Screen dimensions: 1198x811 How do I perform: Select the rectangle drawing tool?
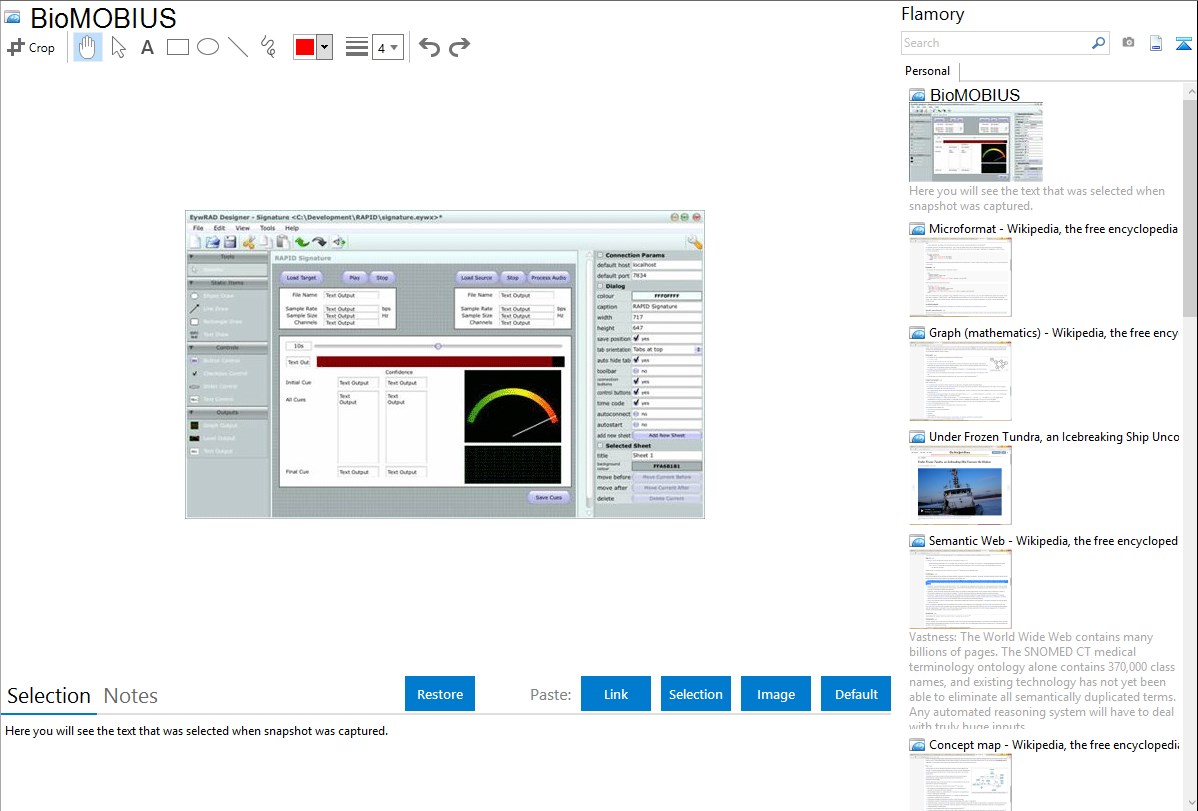pos(177,47)
